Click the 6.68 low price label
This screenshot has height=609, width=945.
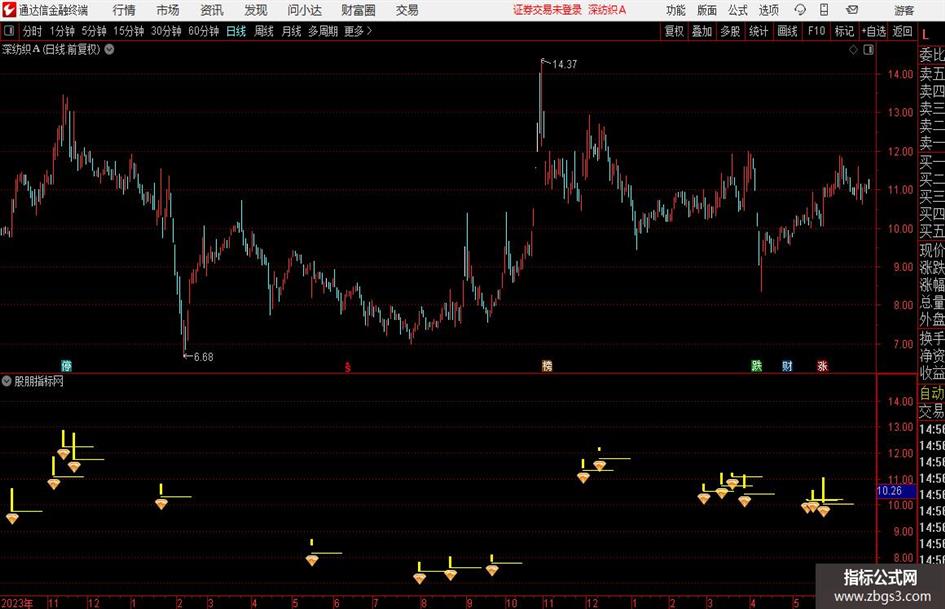click(204, 357)
